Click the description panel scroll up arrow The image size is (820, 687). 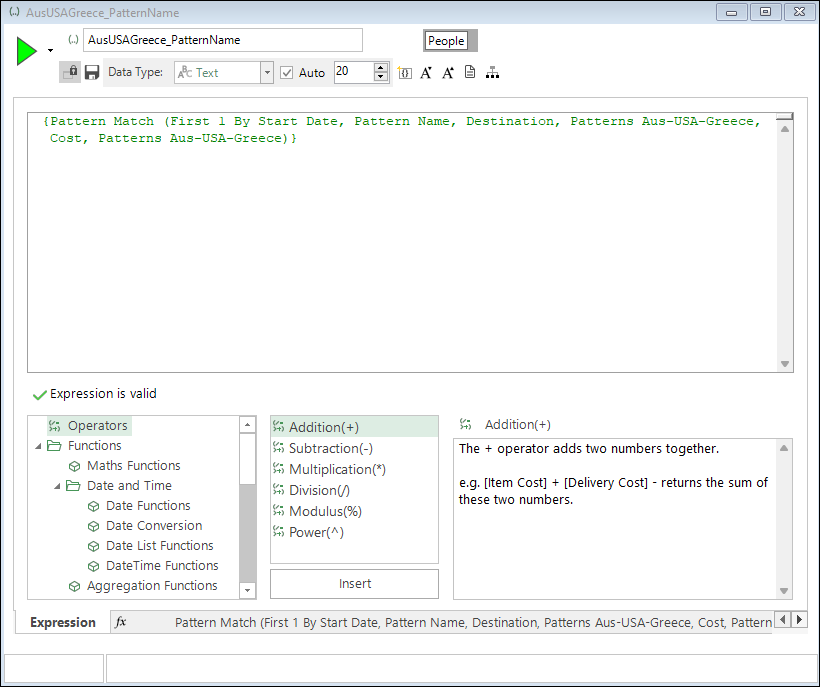click(784, 448)
